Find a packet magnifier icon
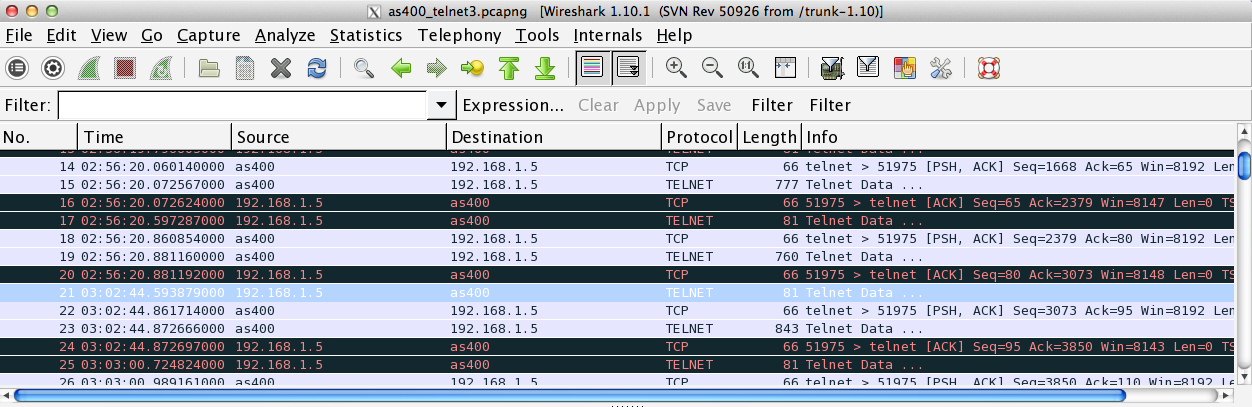 click(364, 68)
